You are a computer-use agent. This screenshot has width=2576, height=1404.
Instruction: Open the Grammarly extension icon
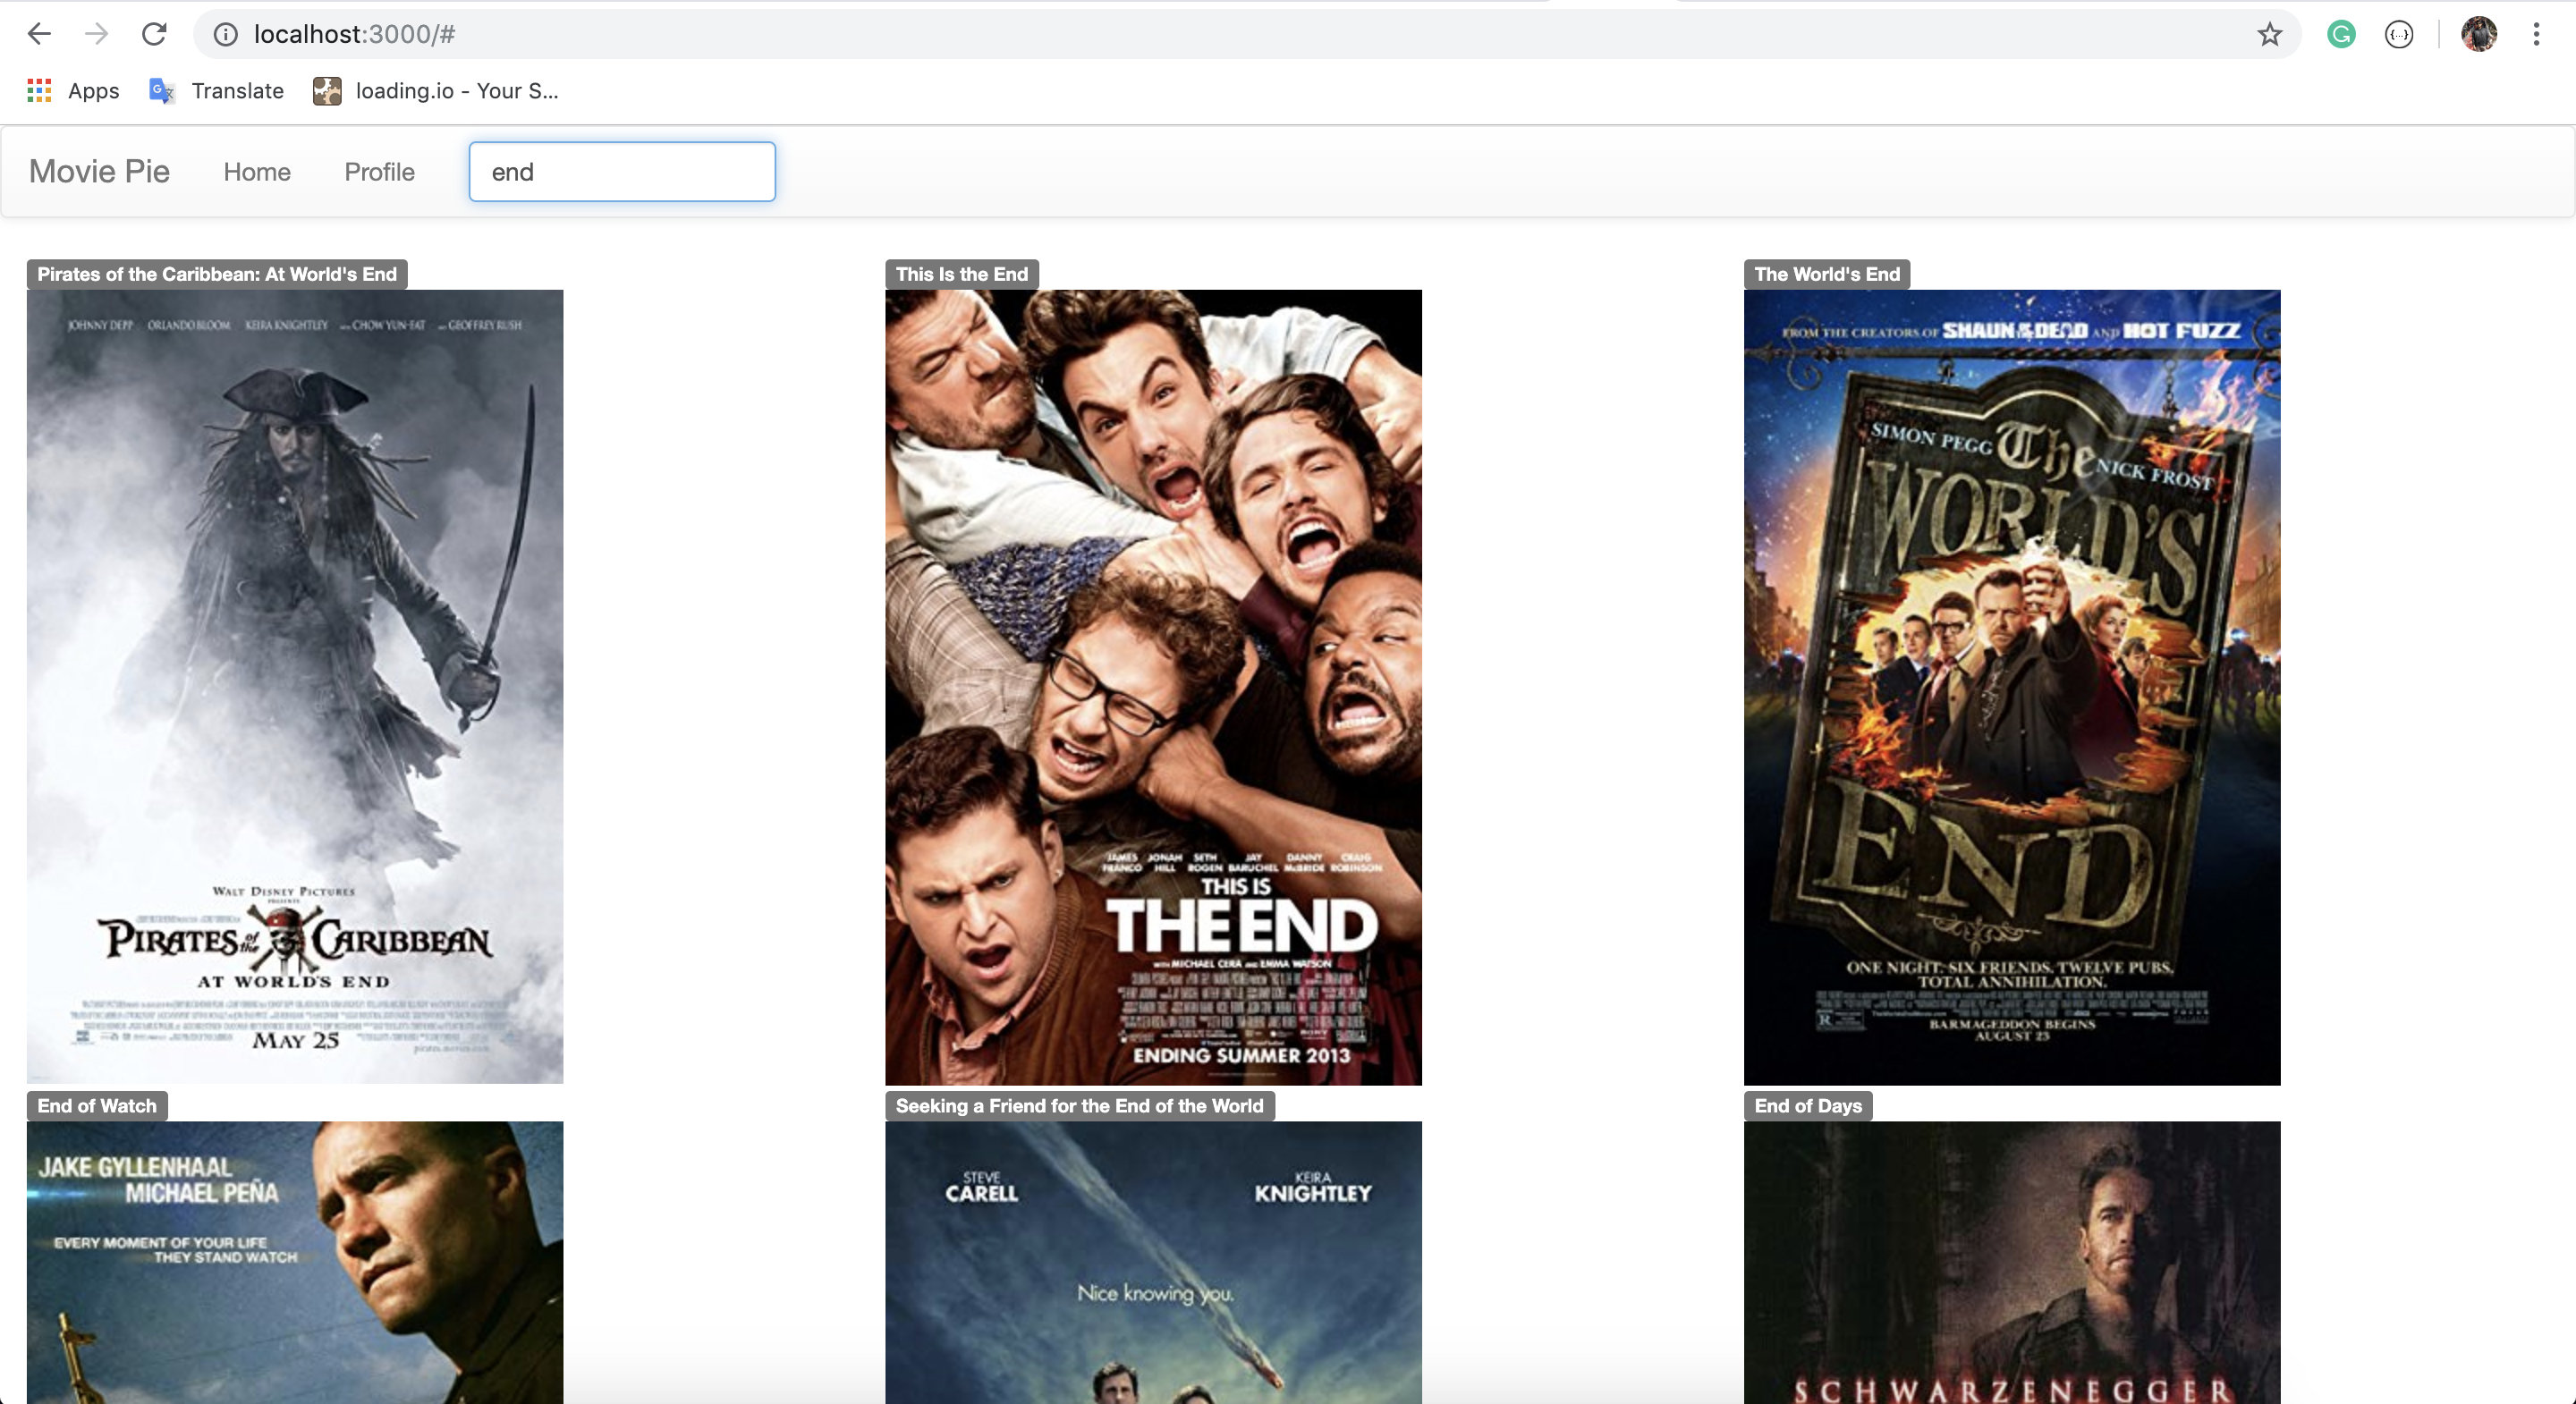pyautogui.click(x=2341, y=34)
